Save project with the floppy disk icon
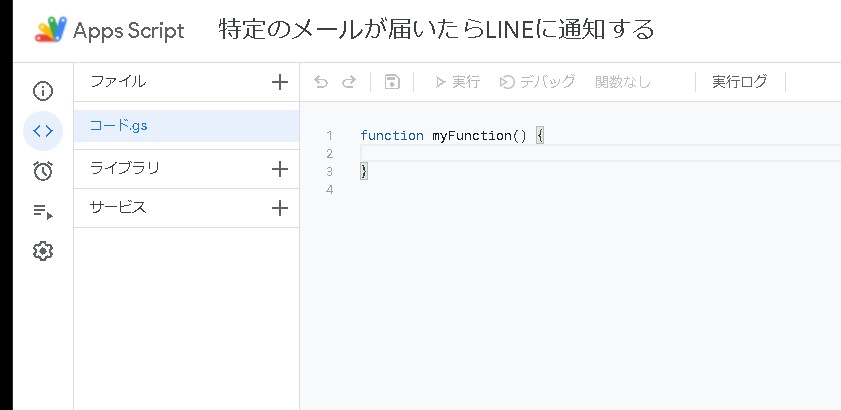The height and width of the screenshot is (410, 841). coord(392,82)
